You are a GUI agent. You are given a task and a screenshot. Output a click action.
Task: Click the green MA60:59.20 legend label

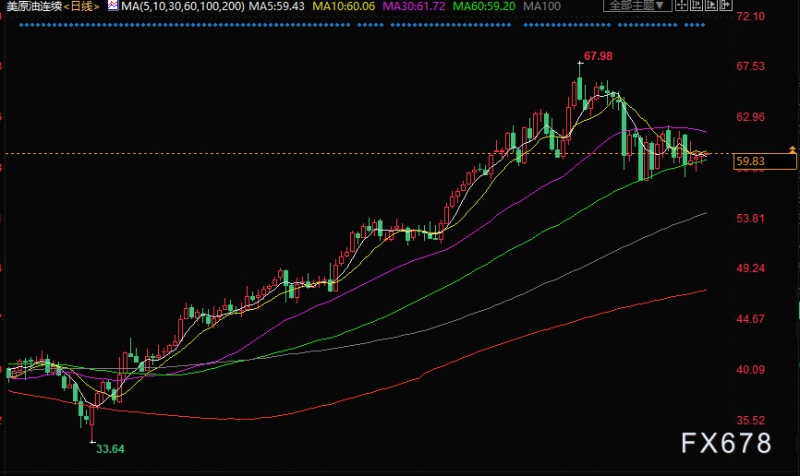tap(484, 6)
